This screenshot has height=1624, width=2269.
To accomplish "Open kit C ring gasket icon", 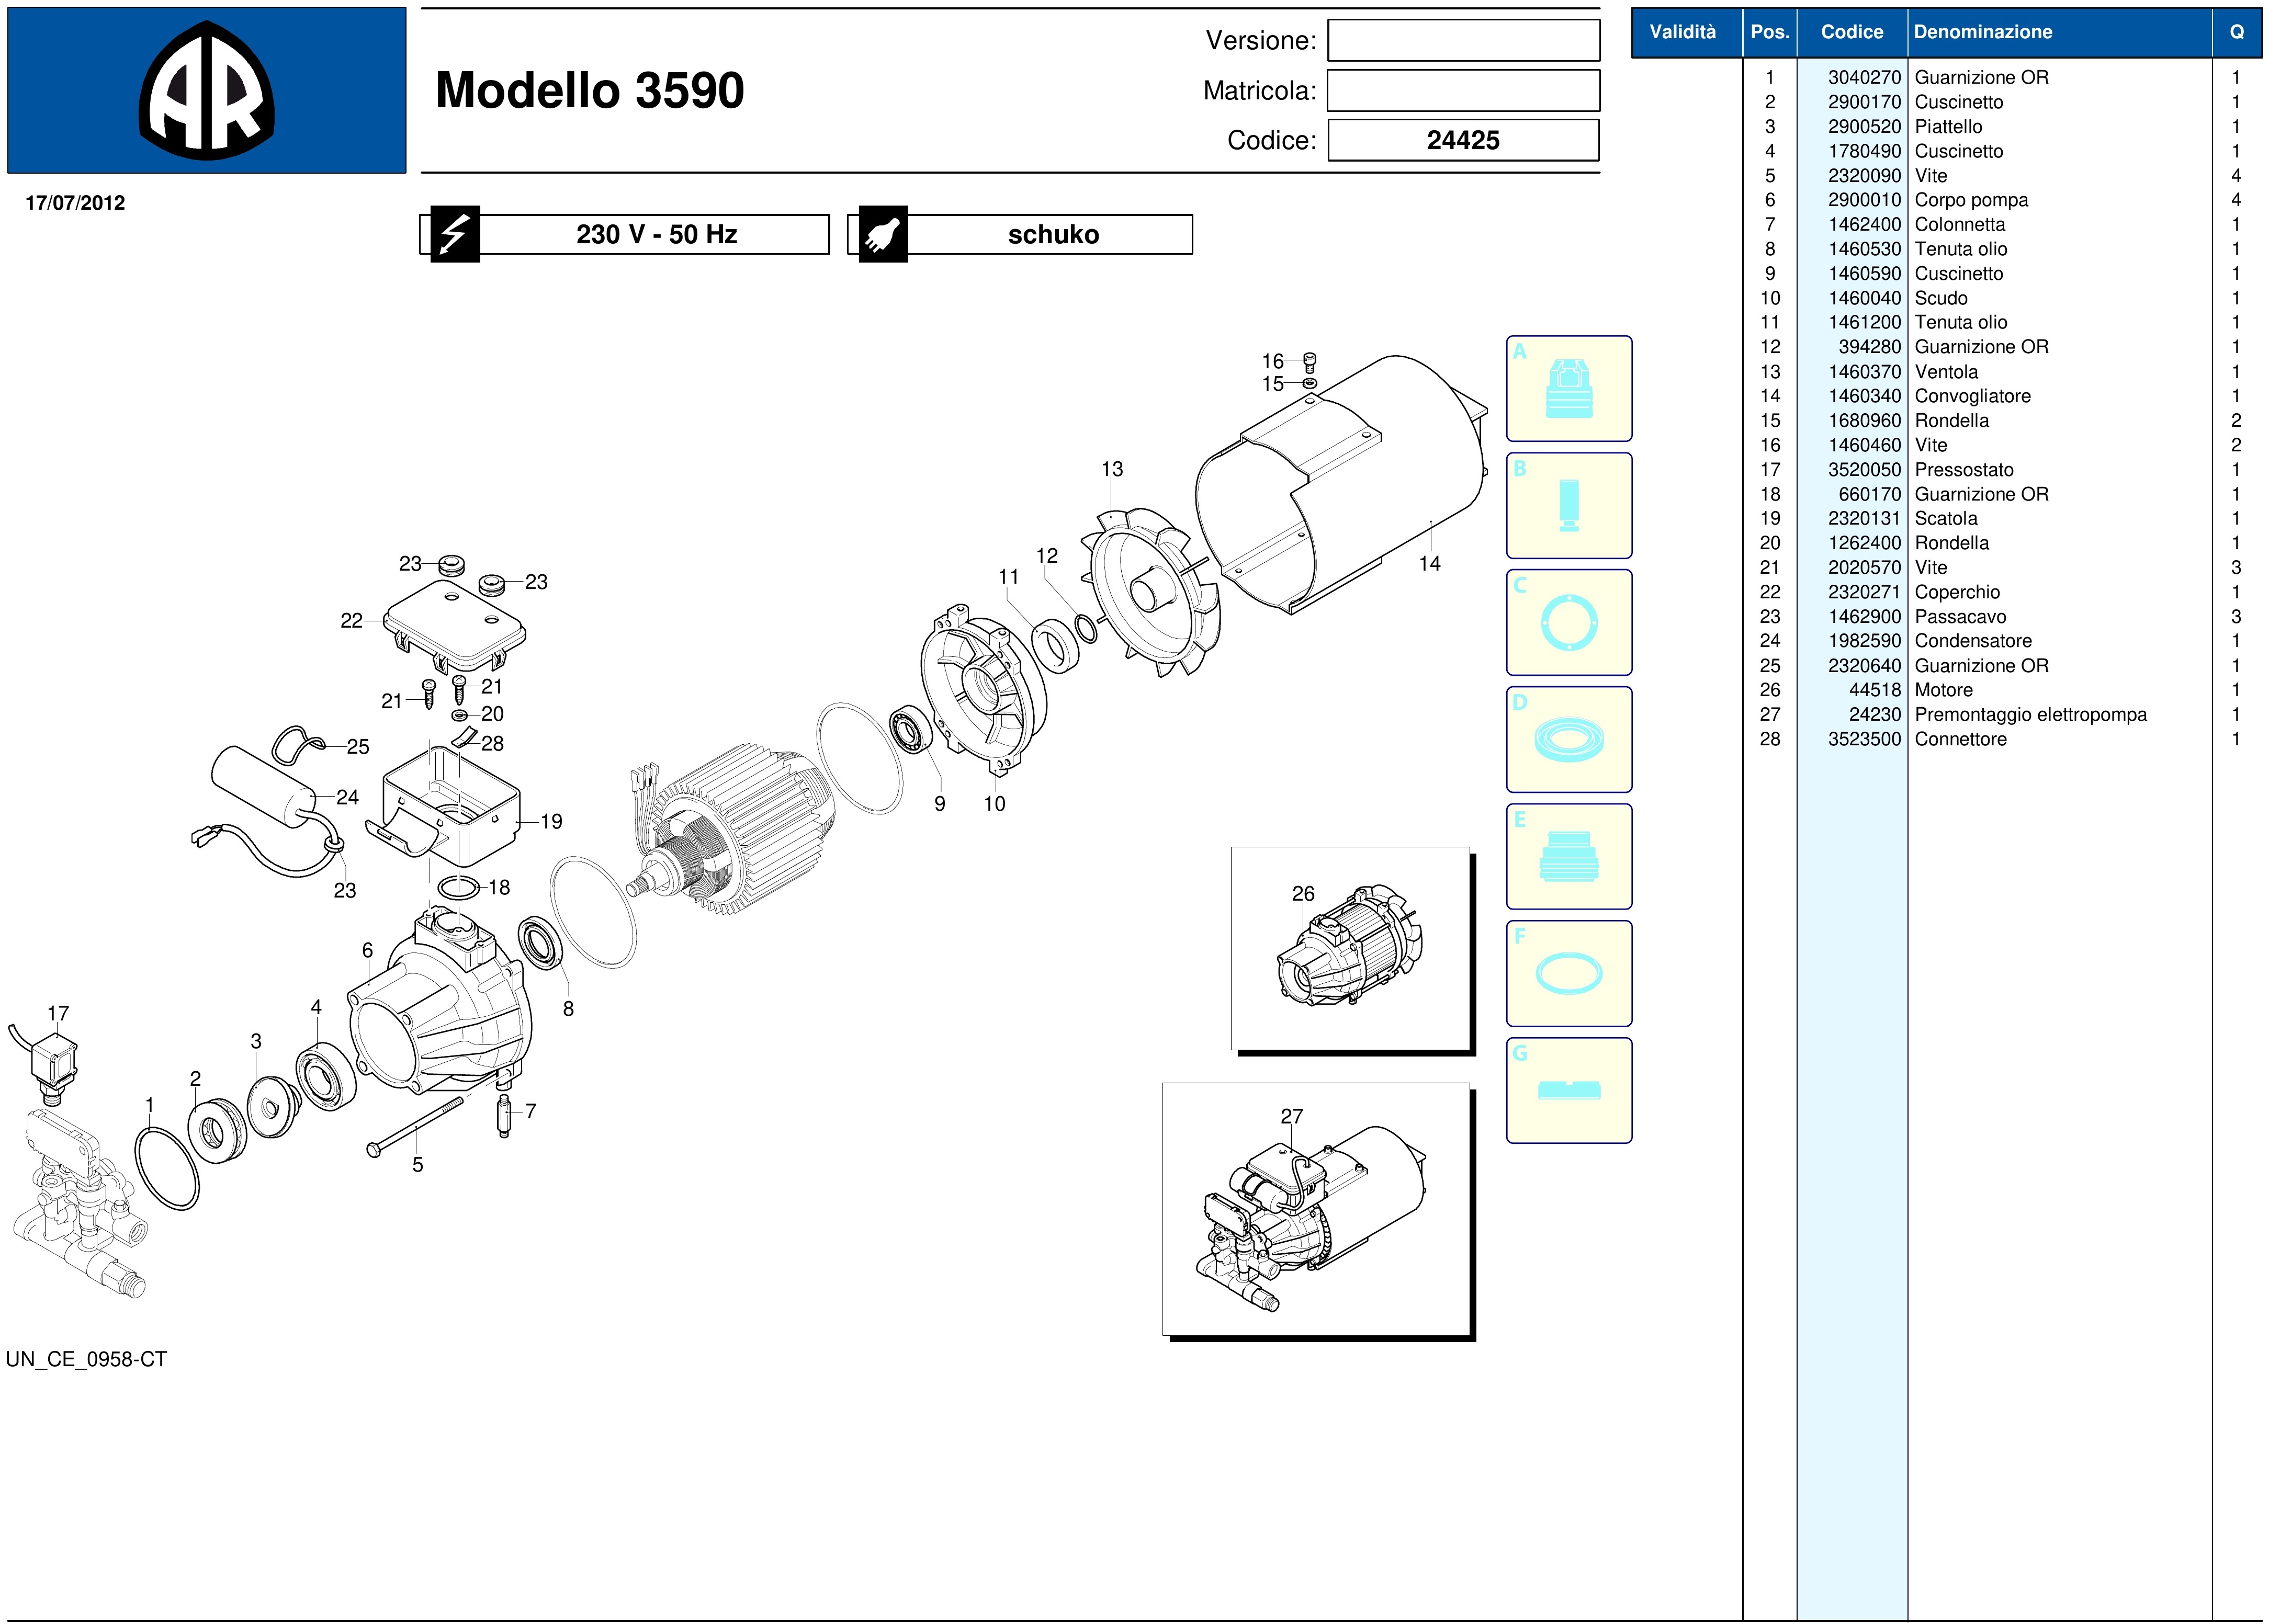I will click(x=1568, y=623).
